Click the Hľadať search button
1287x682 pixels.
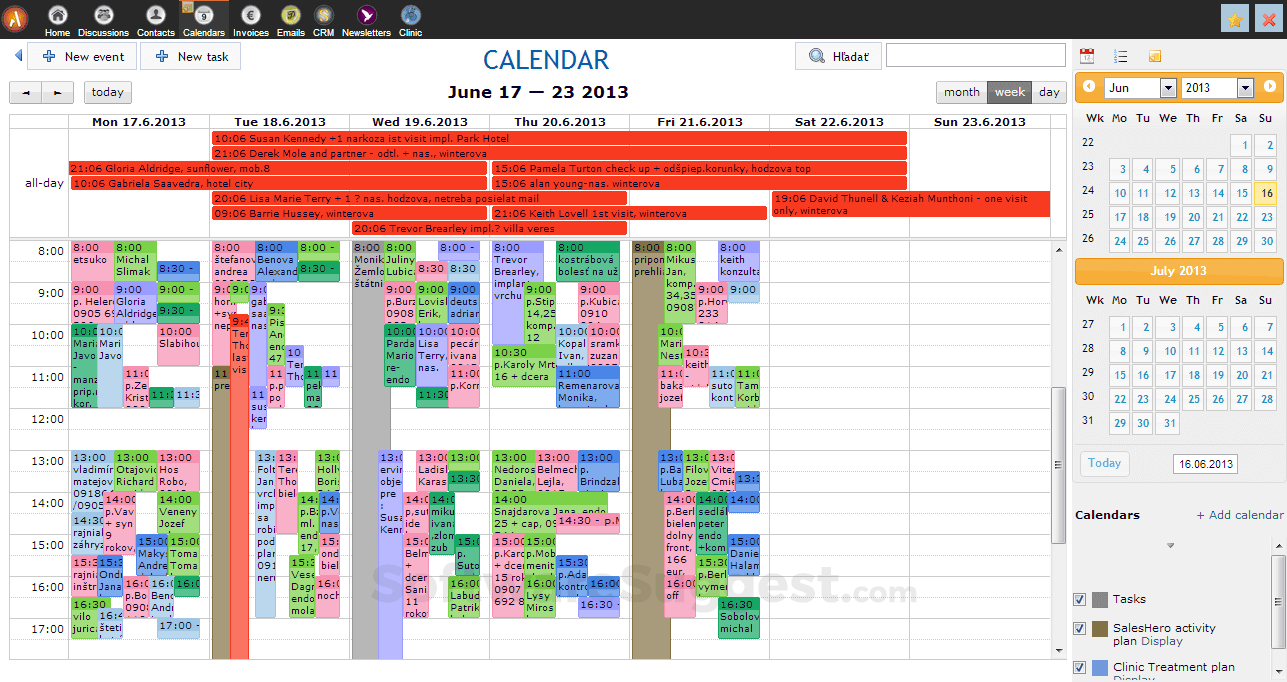[x=838, y=56]
